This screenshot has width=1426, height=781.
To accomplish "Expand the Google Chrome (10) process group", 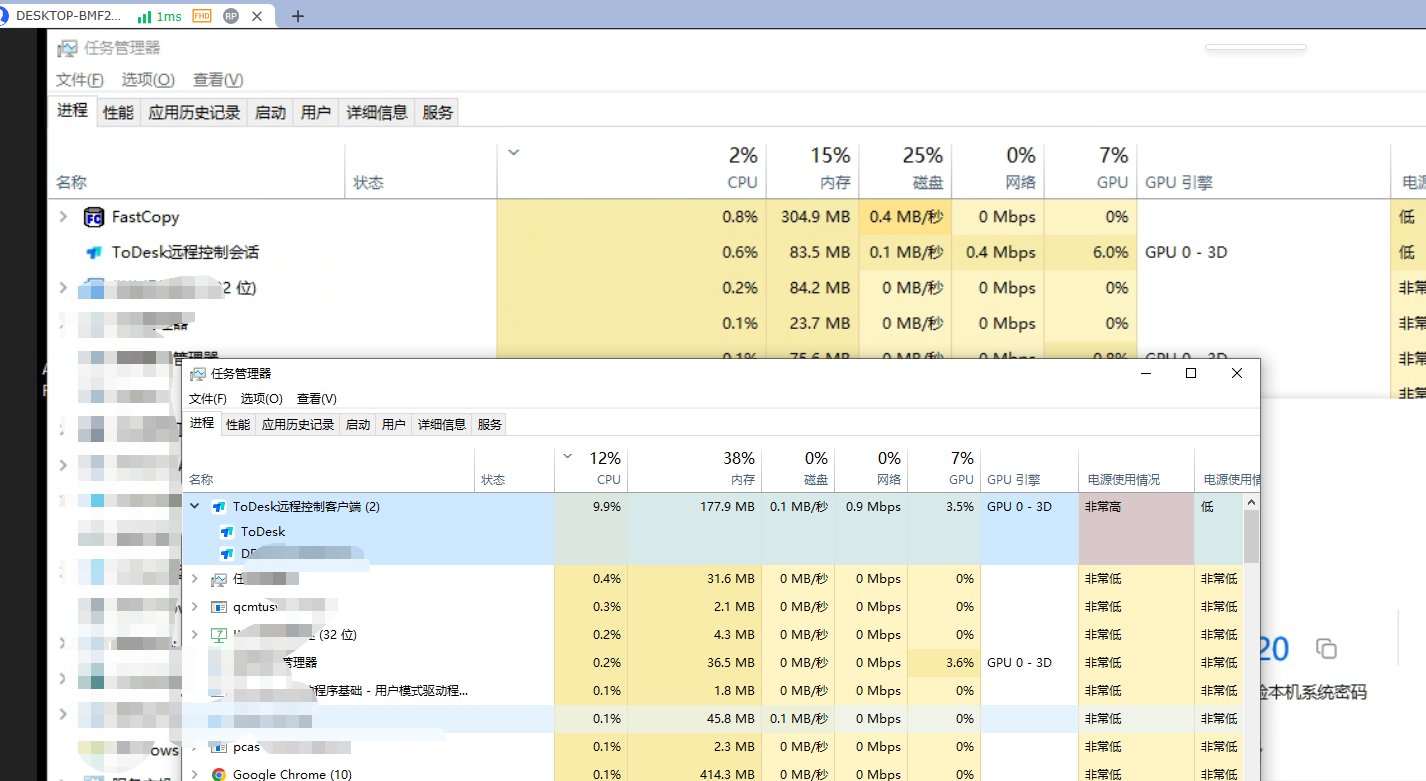I will 195,775.
